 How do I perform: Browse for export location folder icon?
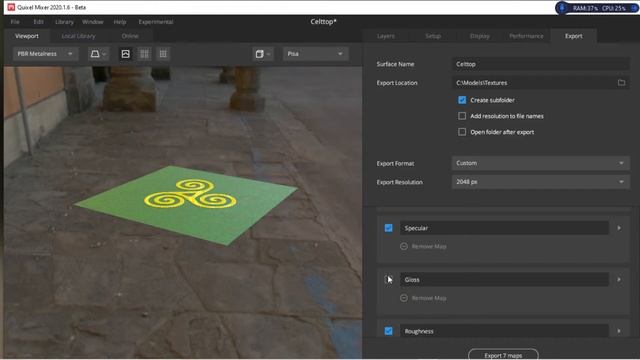coord(621,82)
